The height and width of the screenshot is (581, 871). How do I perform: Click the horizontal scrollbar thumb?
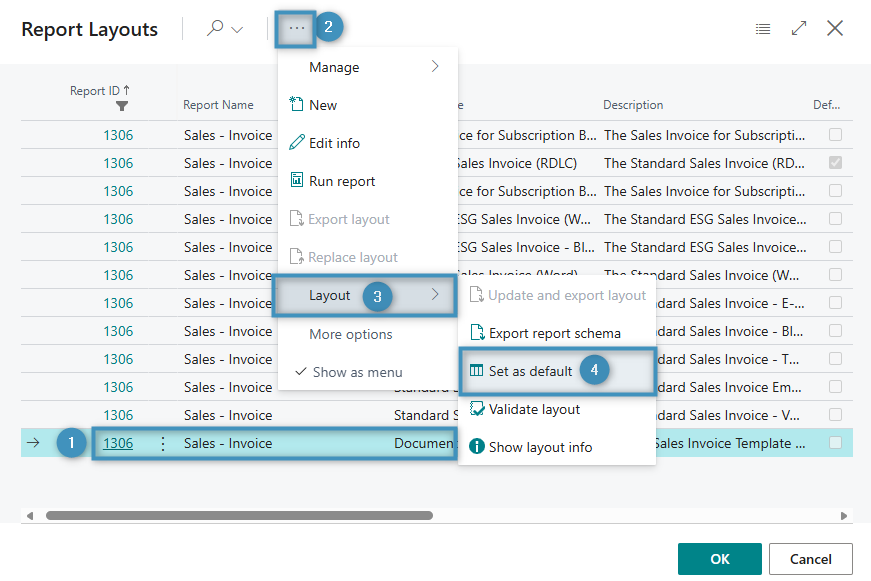[239, 515]
